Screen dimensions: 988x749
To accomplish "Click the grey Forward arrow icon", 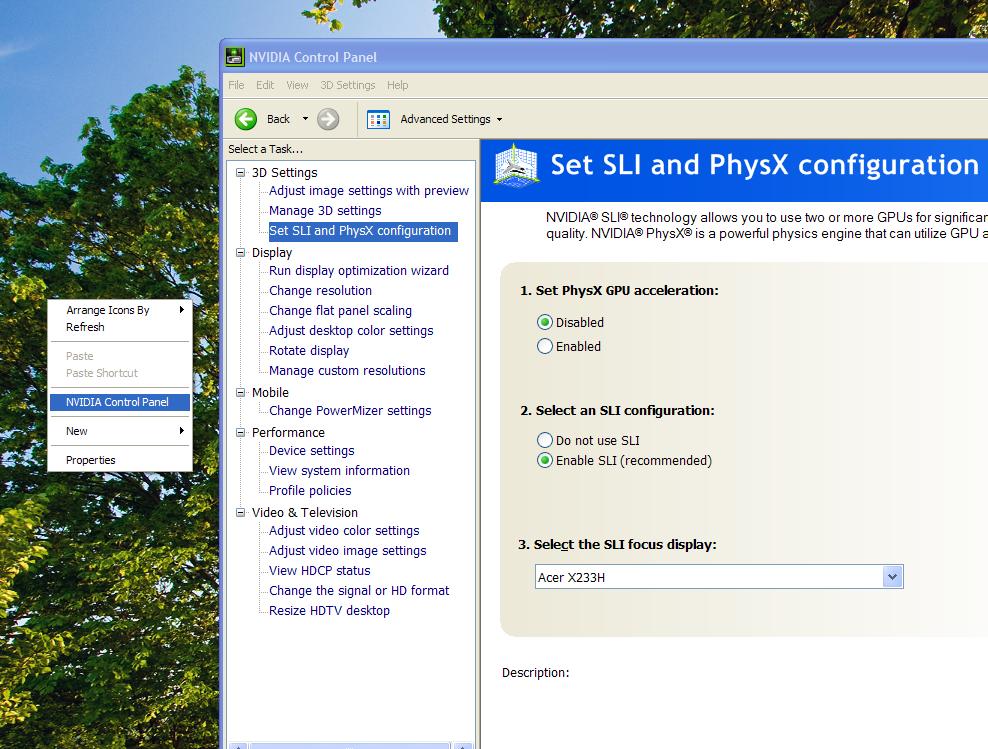I will (x=328, y=119).
